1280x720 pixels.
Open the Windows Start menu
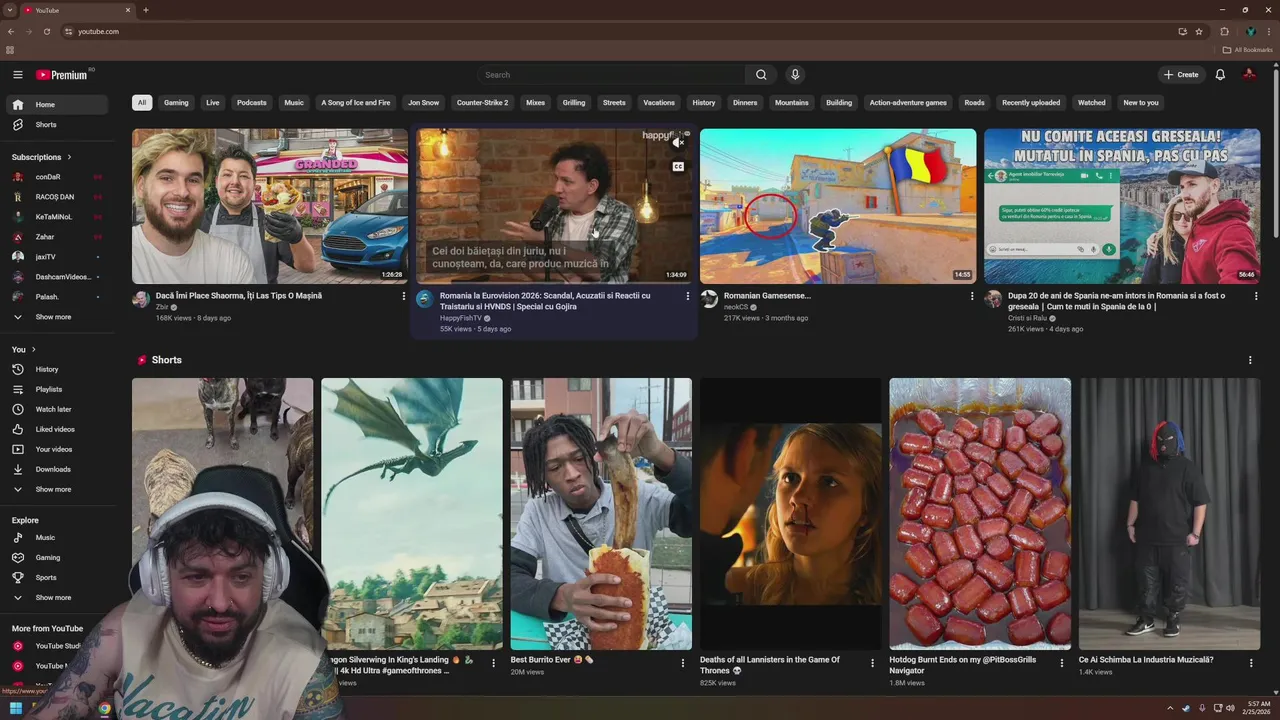click(16, 708)
